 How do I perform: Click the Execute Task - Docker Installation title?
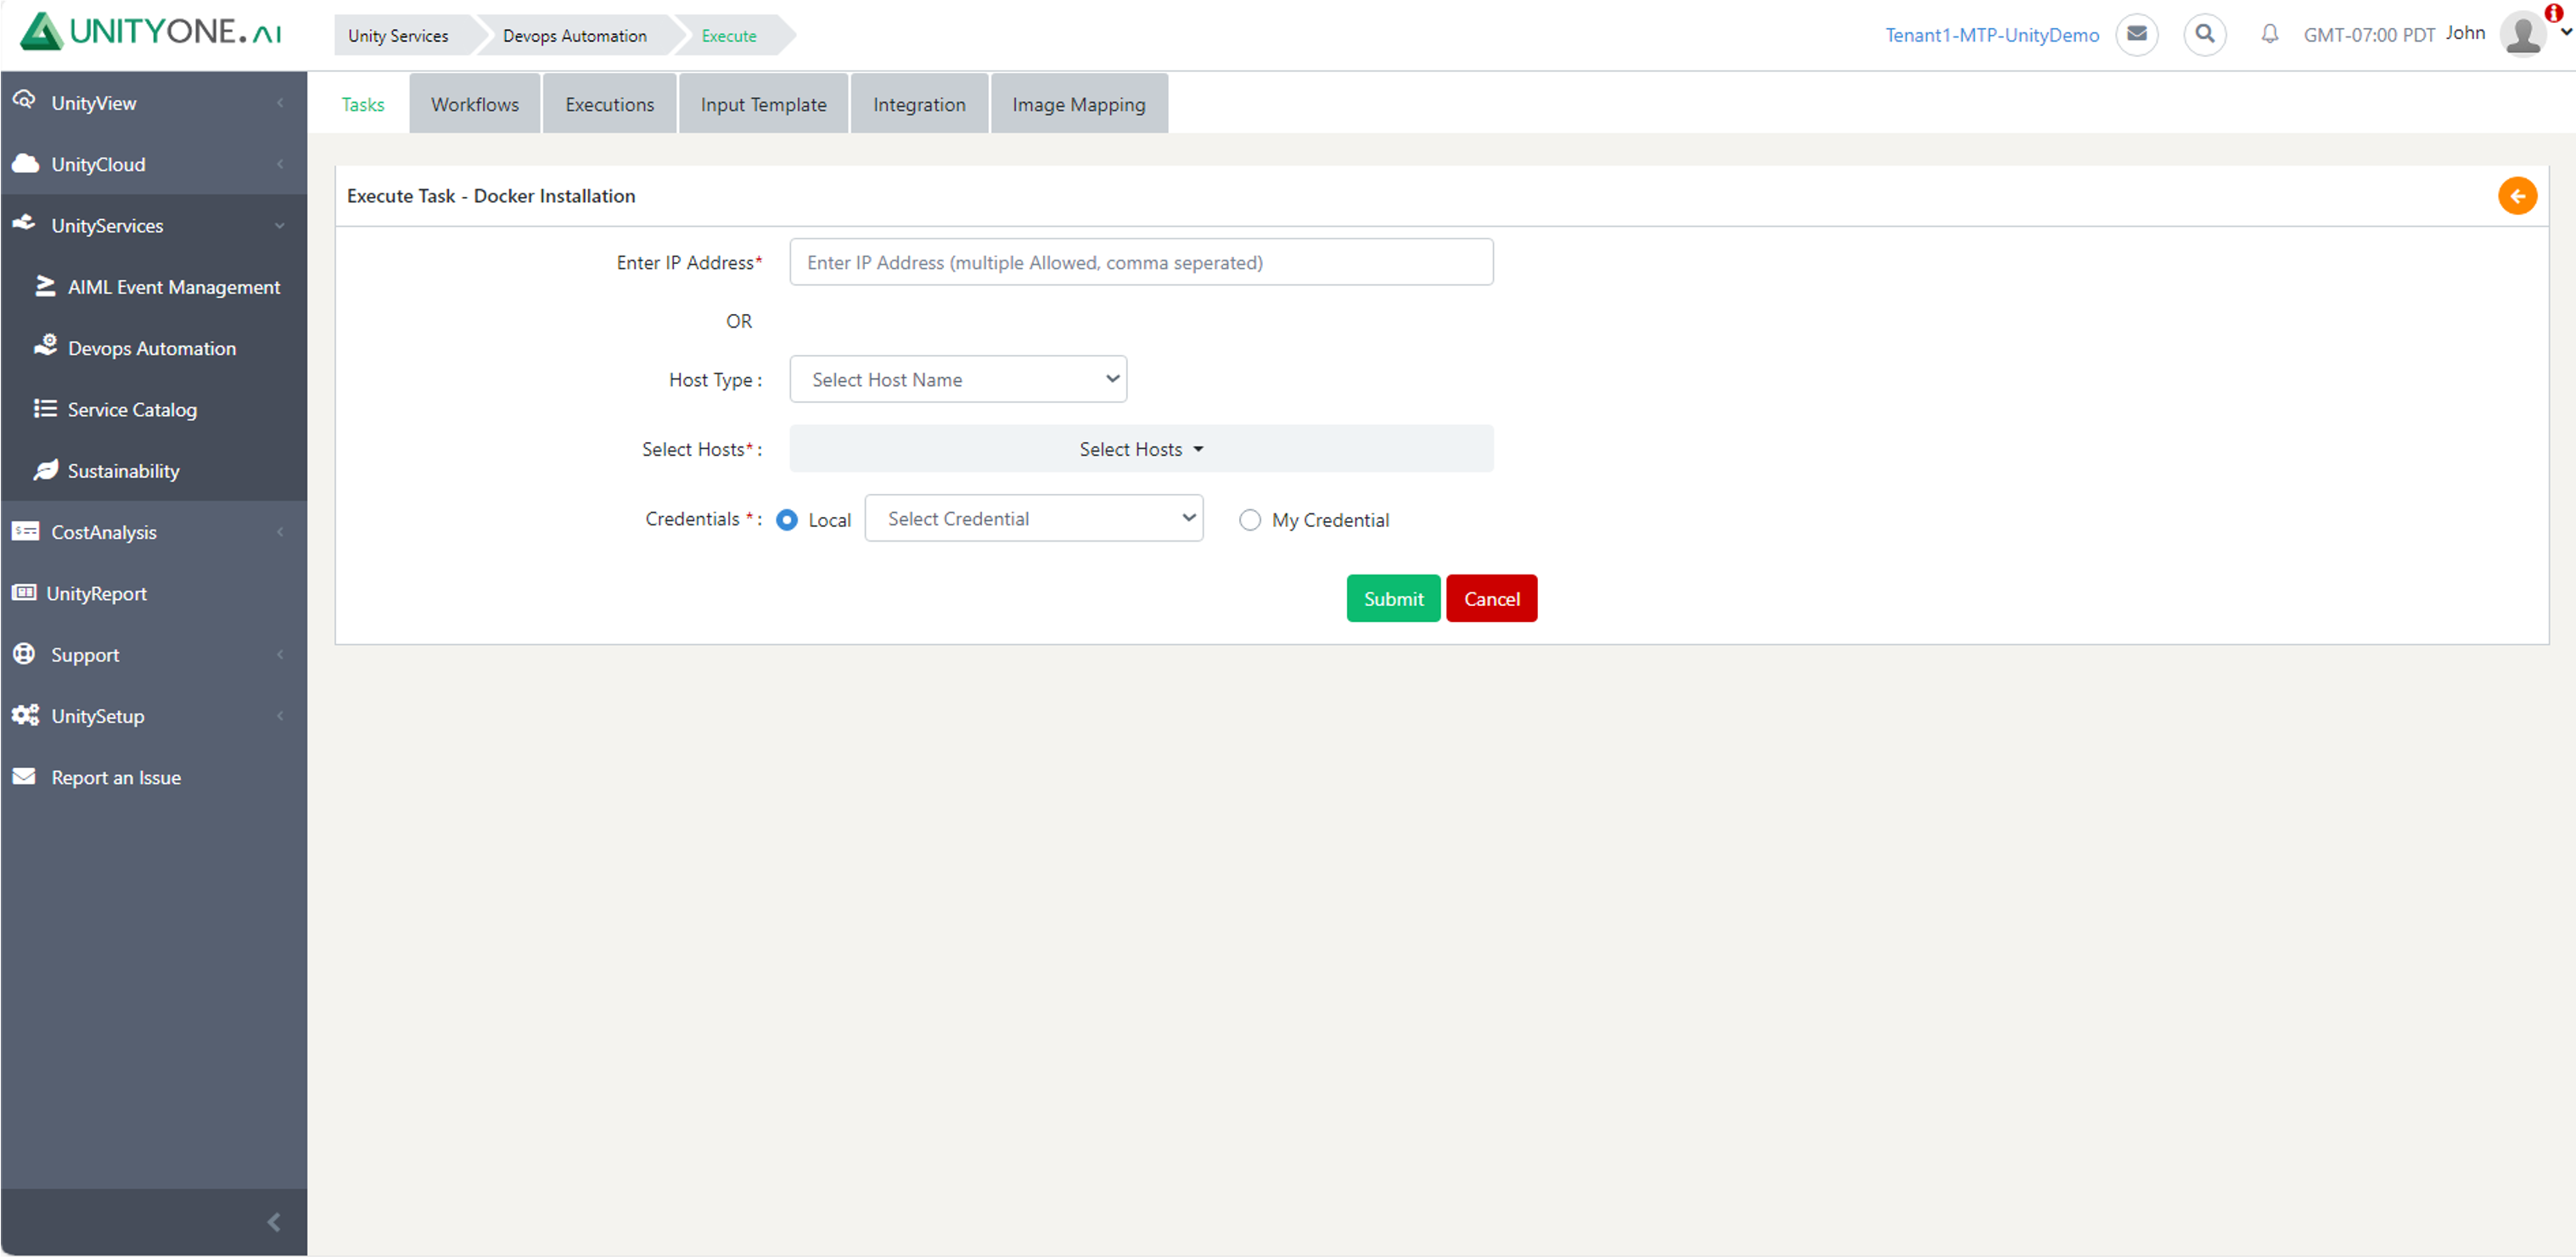(x=491, y=196)
